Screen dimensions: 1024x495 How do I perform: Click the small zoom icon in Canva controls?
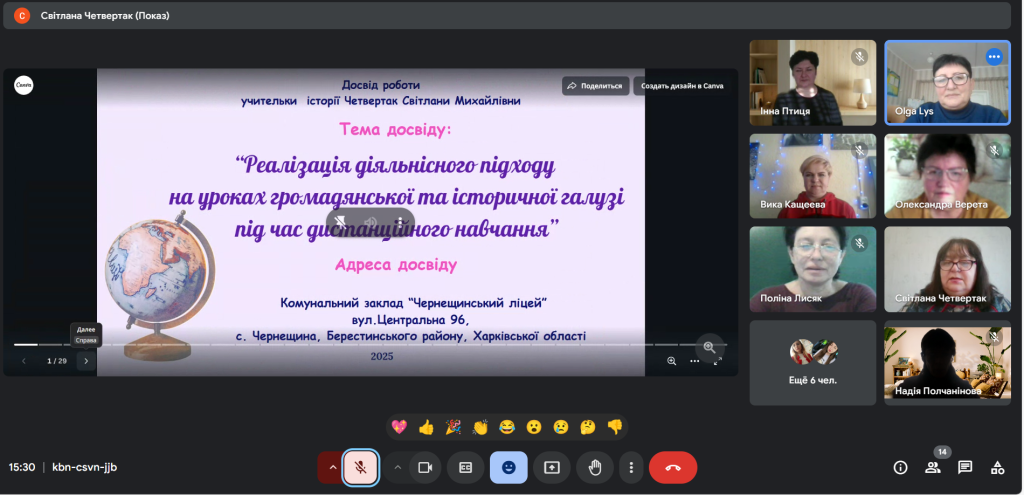point(671,360)
